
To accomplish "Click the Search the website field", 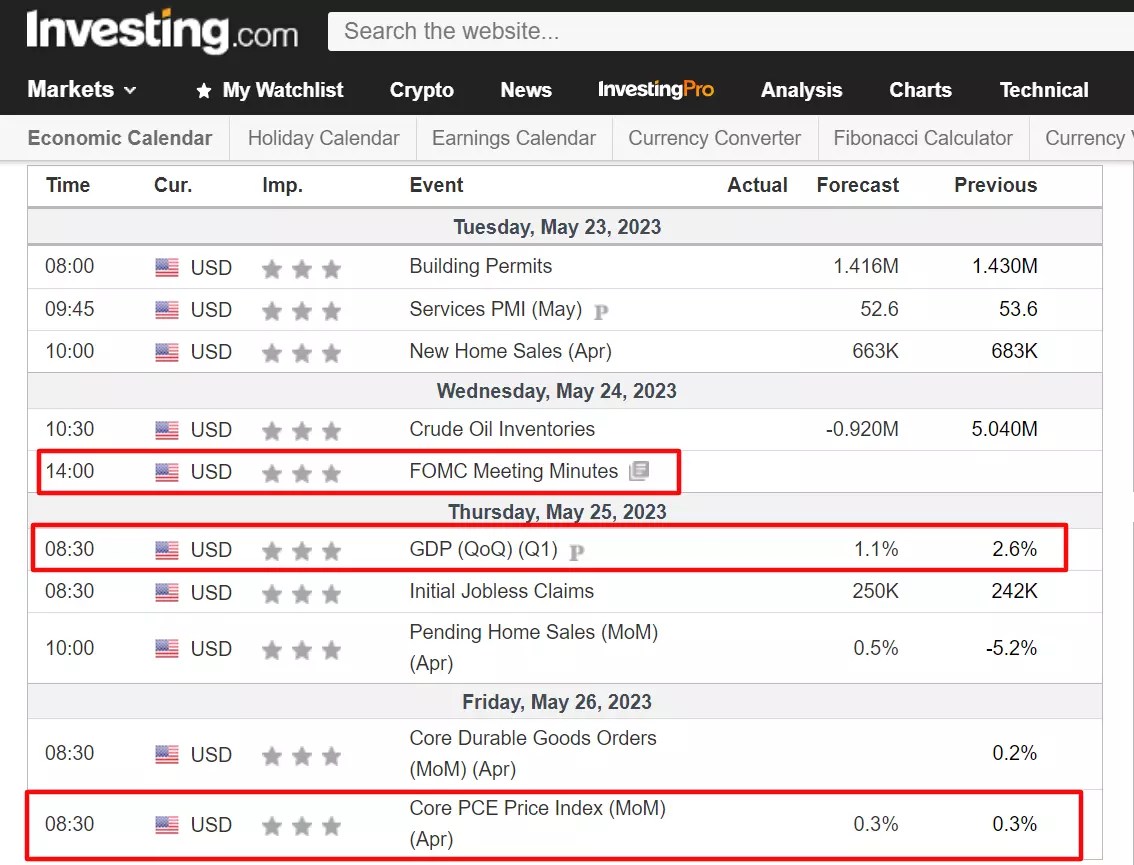I will [730, 31].
